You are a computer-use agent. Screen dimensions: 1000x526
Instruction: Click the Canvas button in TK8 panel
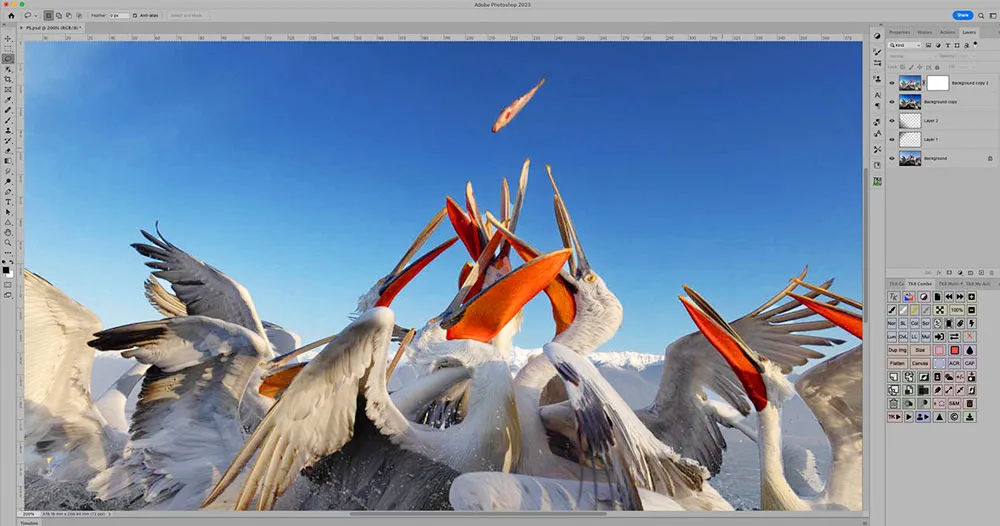tap(920, 363)
